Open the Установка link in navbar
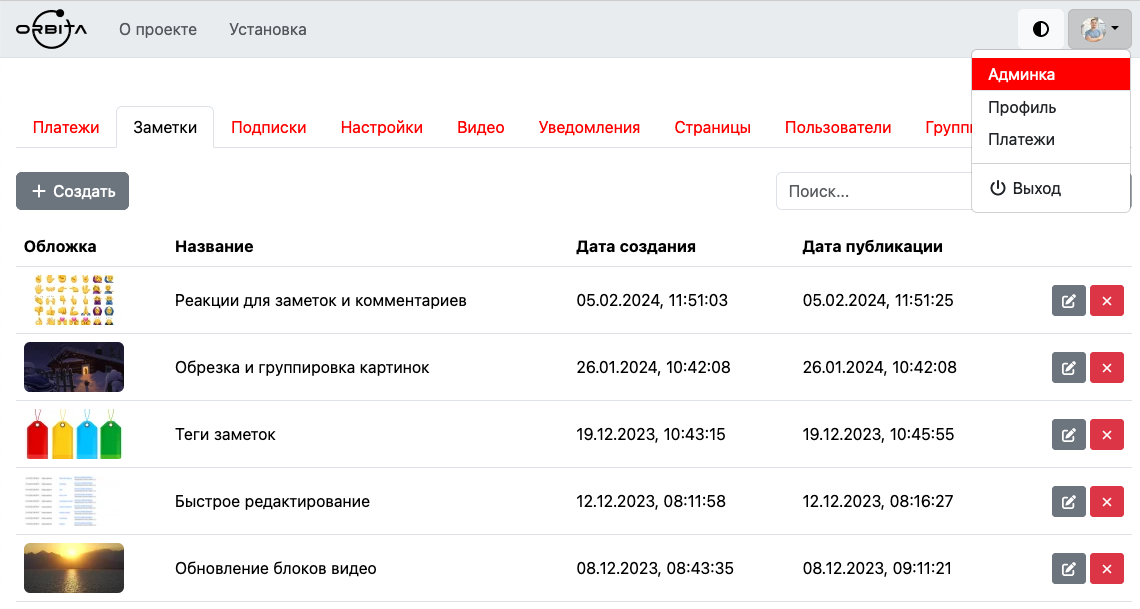1140x609 pixels. tap(267, 29)
